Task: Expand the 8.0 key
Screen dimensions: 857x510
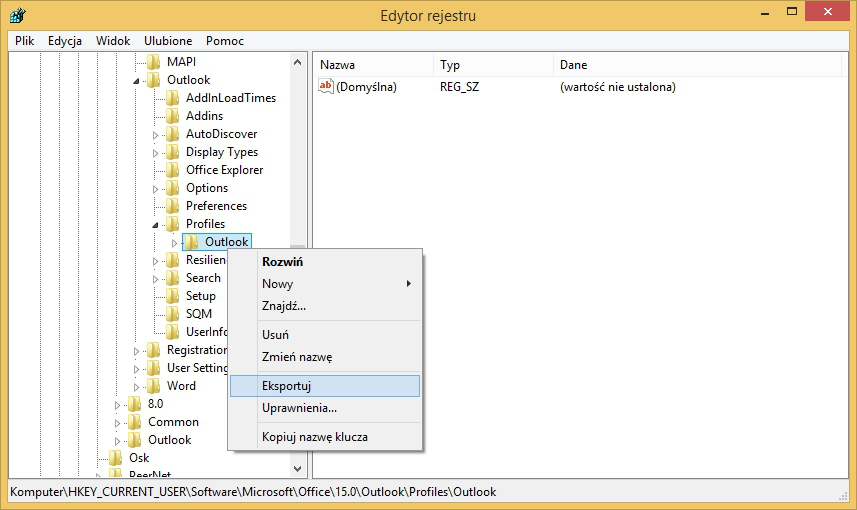Action: tap(117, 405)
